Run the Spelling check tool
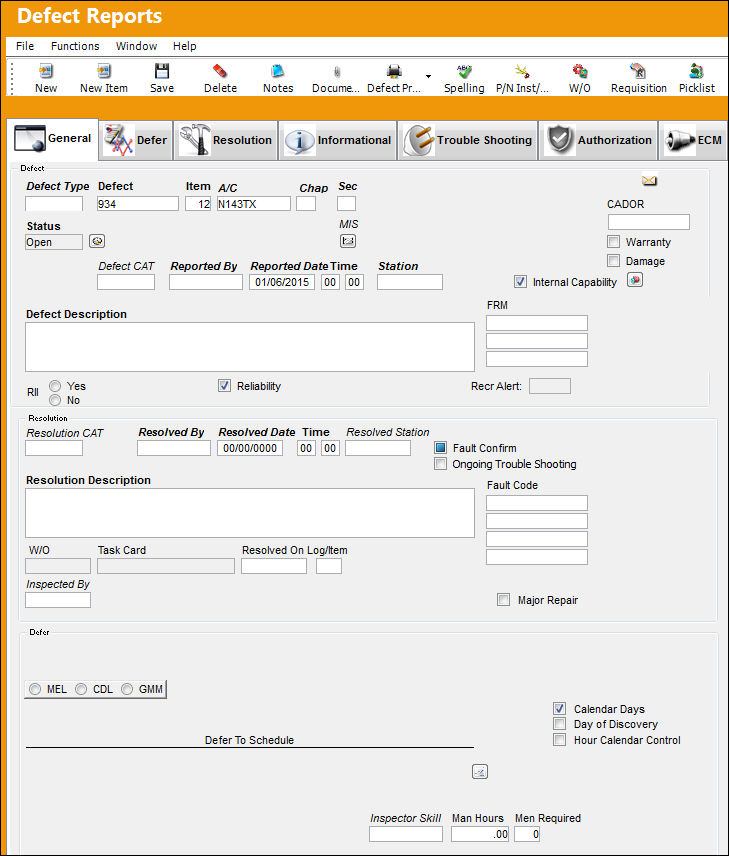The width and height of the screenshot is (729, 856). pyautogui.click(x=464, y=71)
